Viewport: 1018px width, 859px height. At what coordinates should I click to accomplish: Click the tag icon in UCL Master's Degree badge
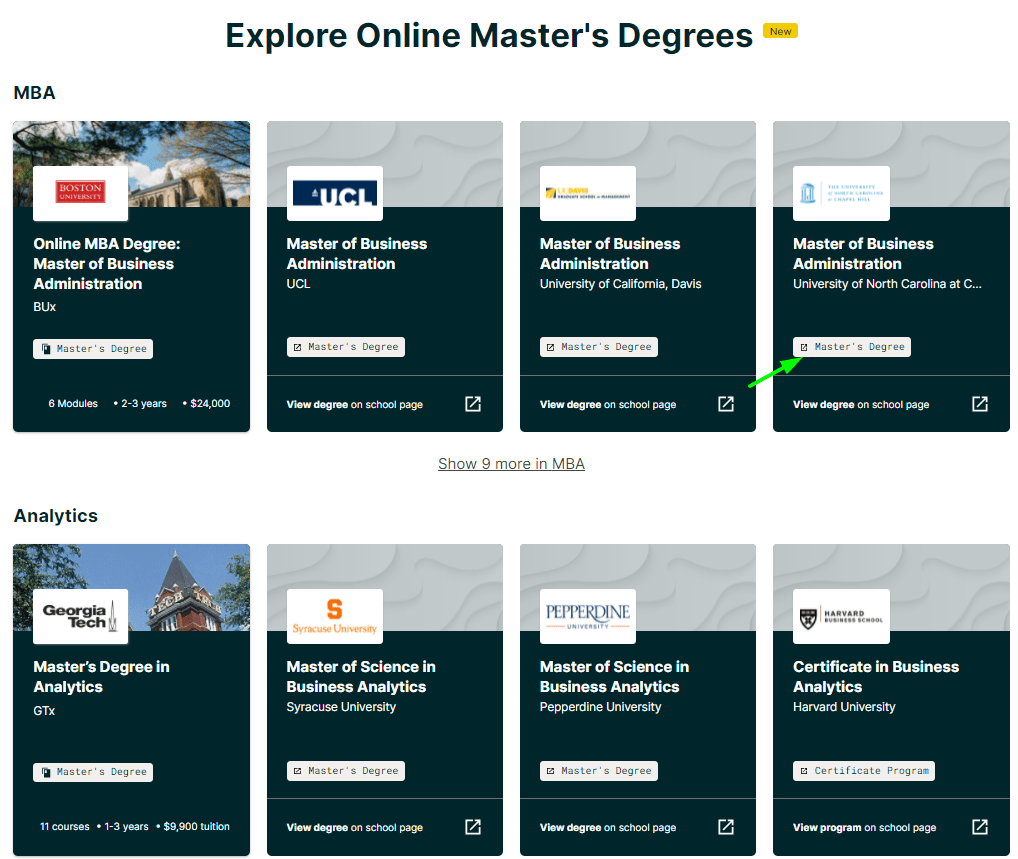pyautogui.click(x=297, y=347)
